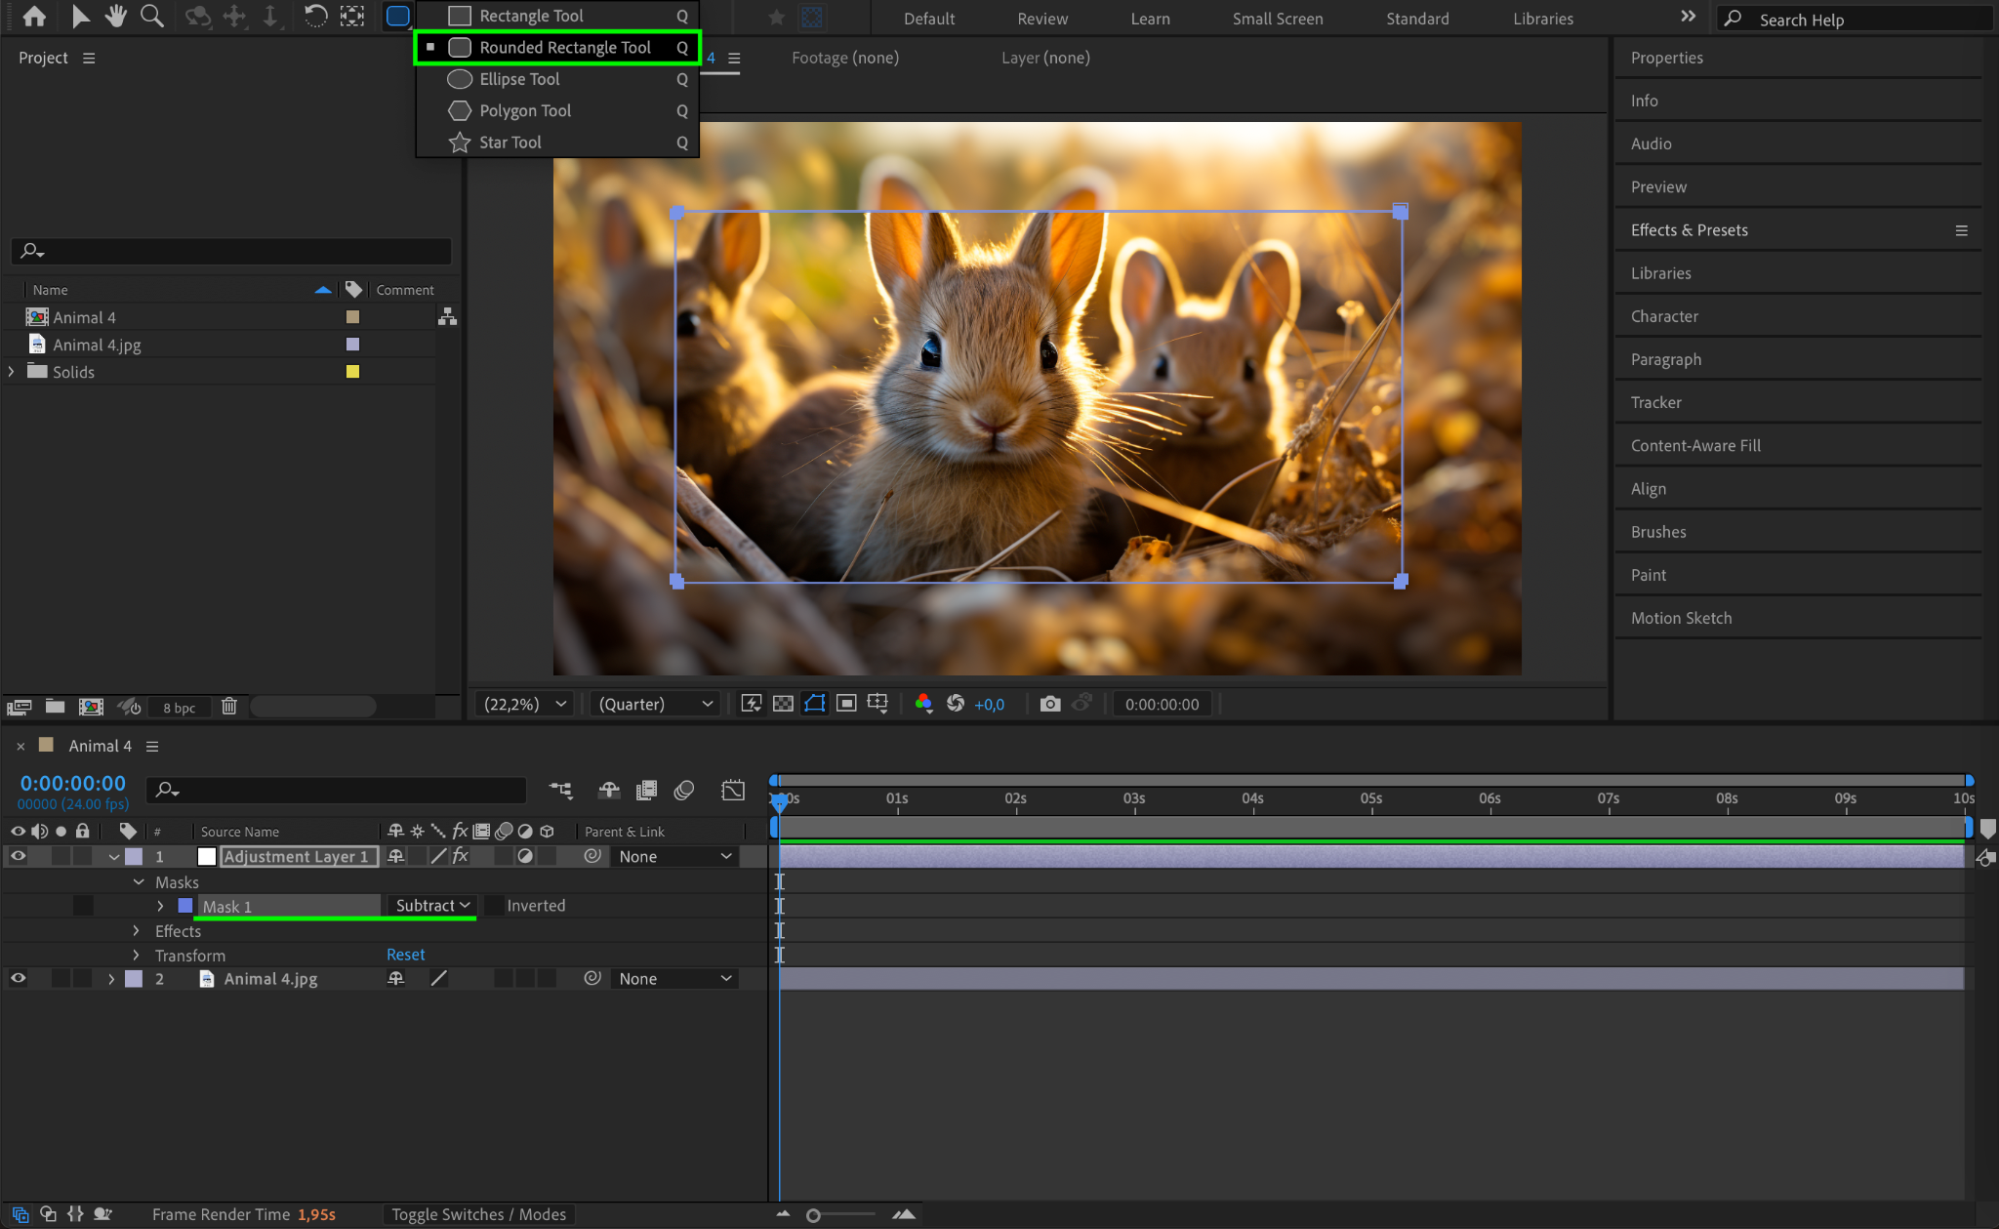1999x1229 pixels.
Task: Open the Quarter resolution dropdown
Action: [x=655, y=704]
